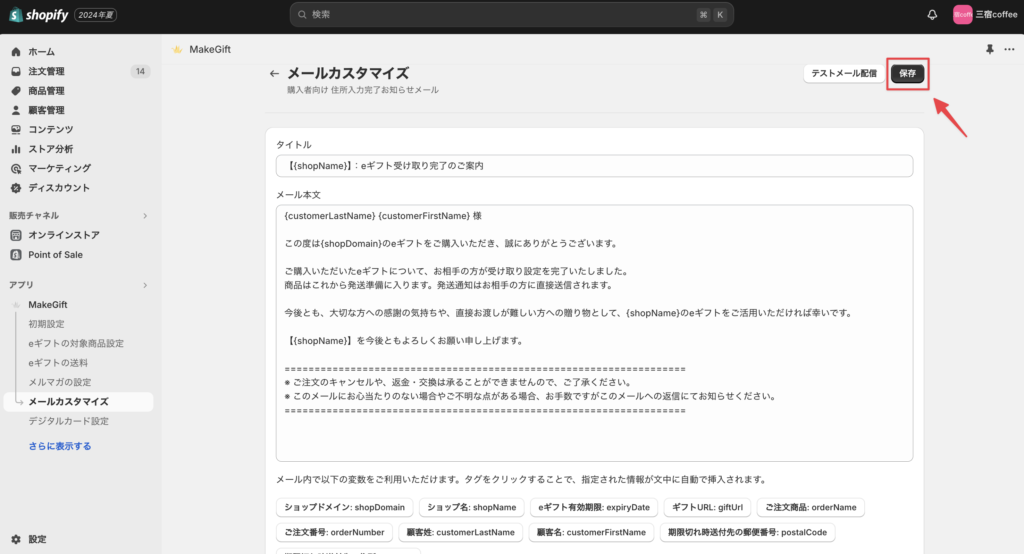The height and width of the screenshot is (554, 1024).
Task: Click the さらに表示する link
Action: coord(59,446)
